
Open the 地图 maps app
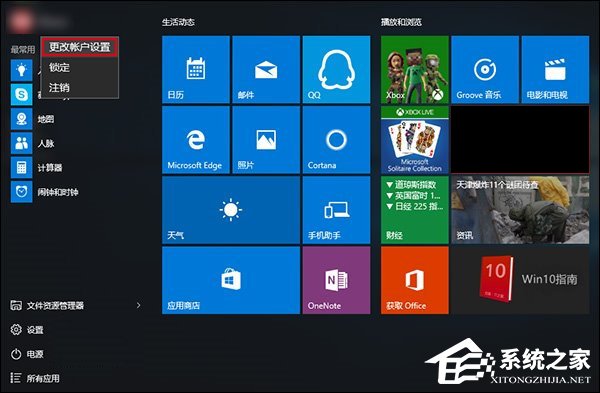33,119
